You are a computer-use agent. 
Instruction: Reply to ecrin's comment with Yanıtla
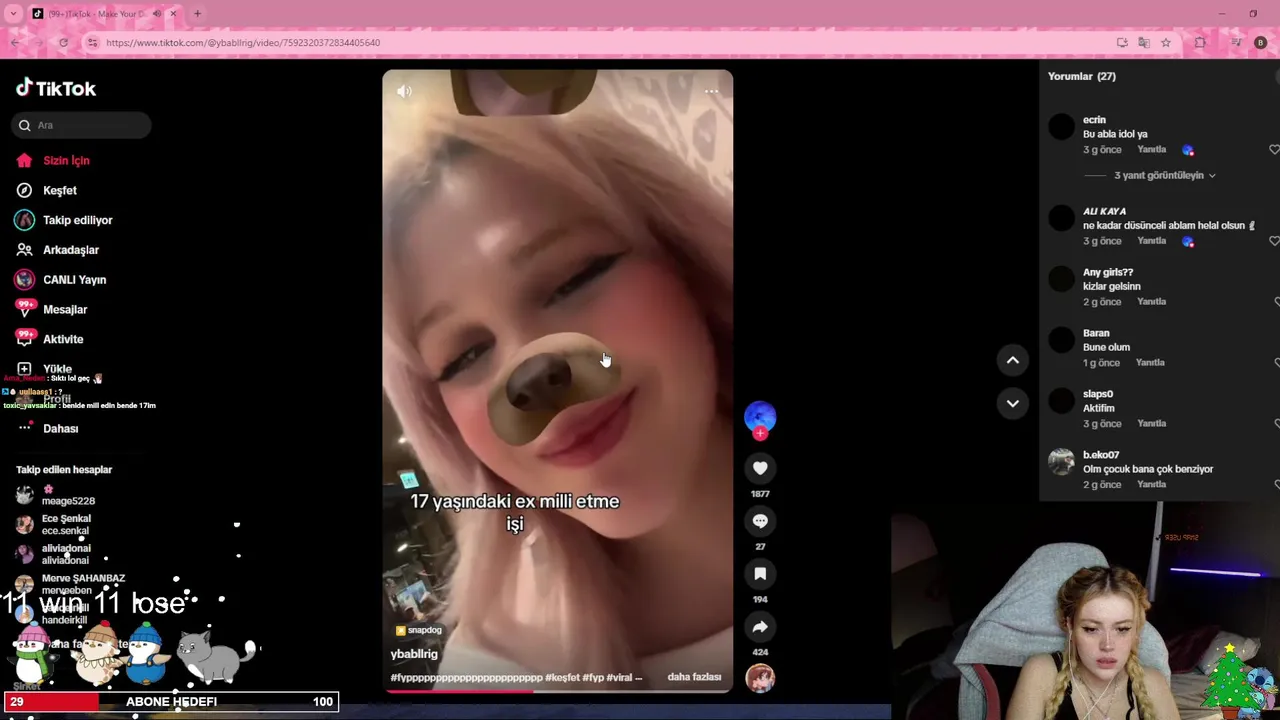1151,149
